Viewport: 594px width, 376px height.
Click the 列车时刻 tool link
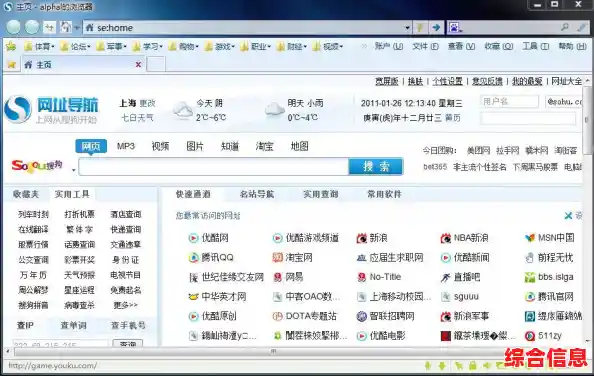33,214
